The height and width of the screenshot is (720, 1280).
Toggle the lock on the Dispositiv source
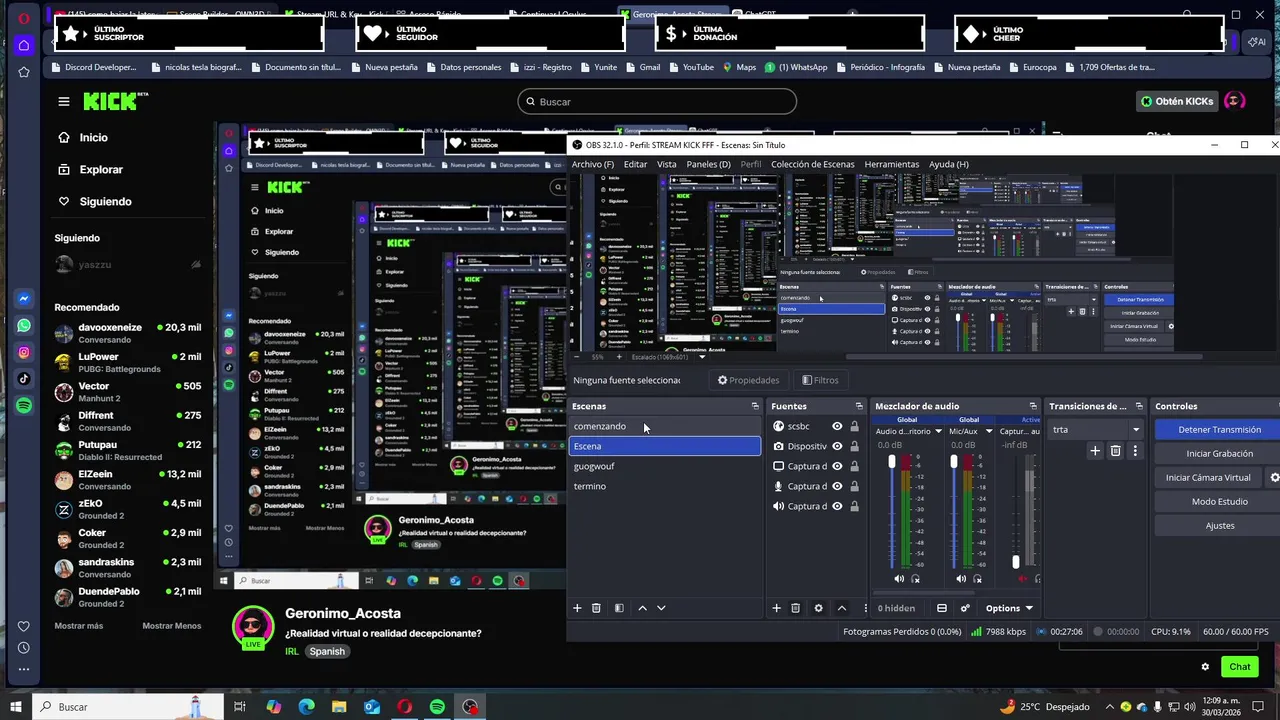854,446
